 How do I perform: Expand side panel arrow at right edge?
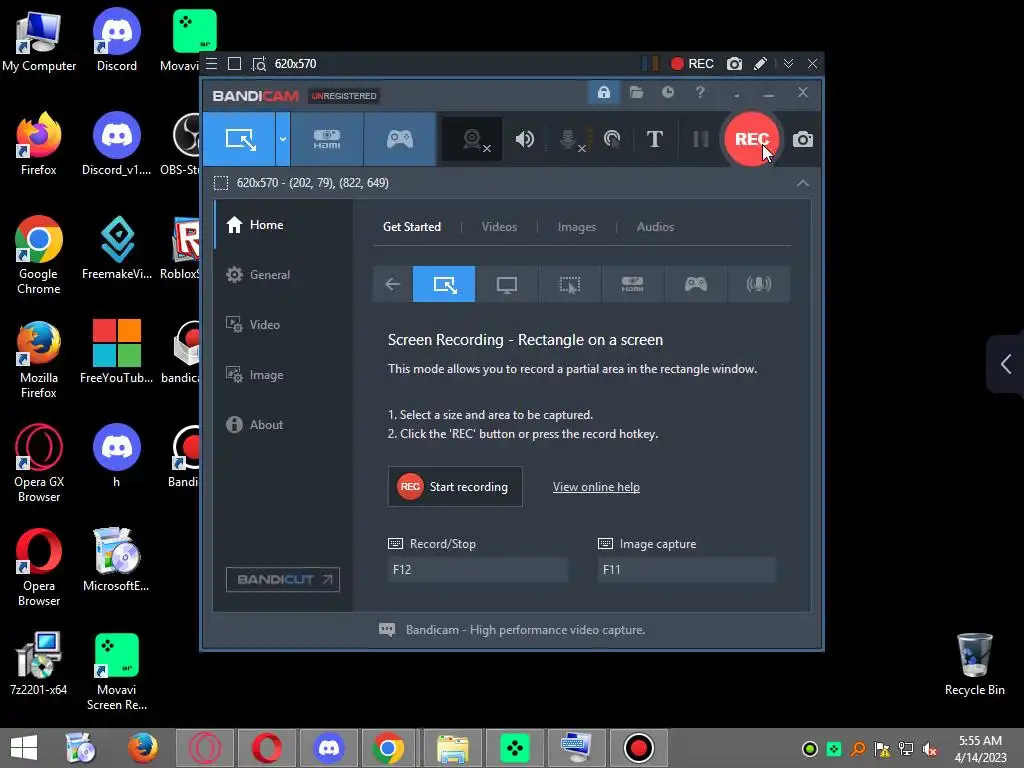coord(1006,364)
